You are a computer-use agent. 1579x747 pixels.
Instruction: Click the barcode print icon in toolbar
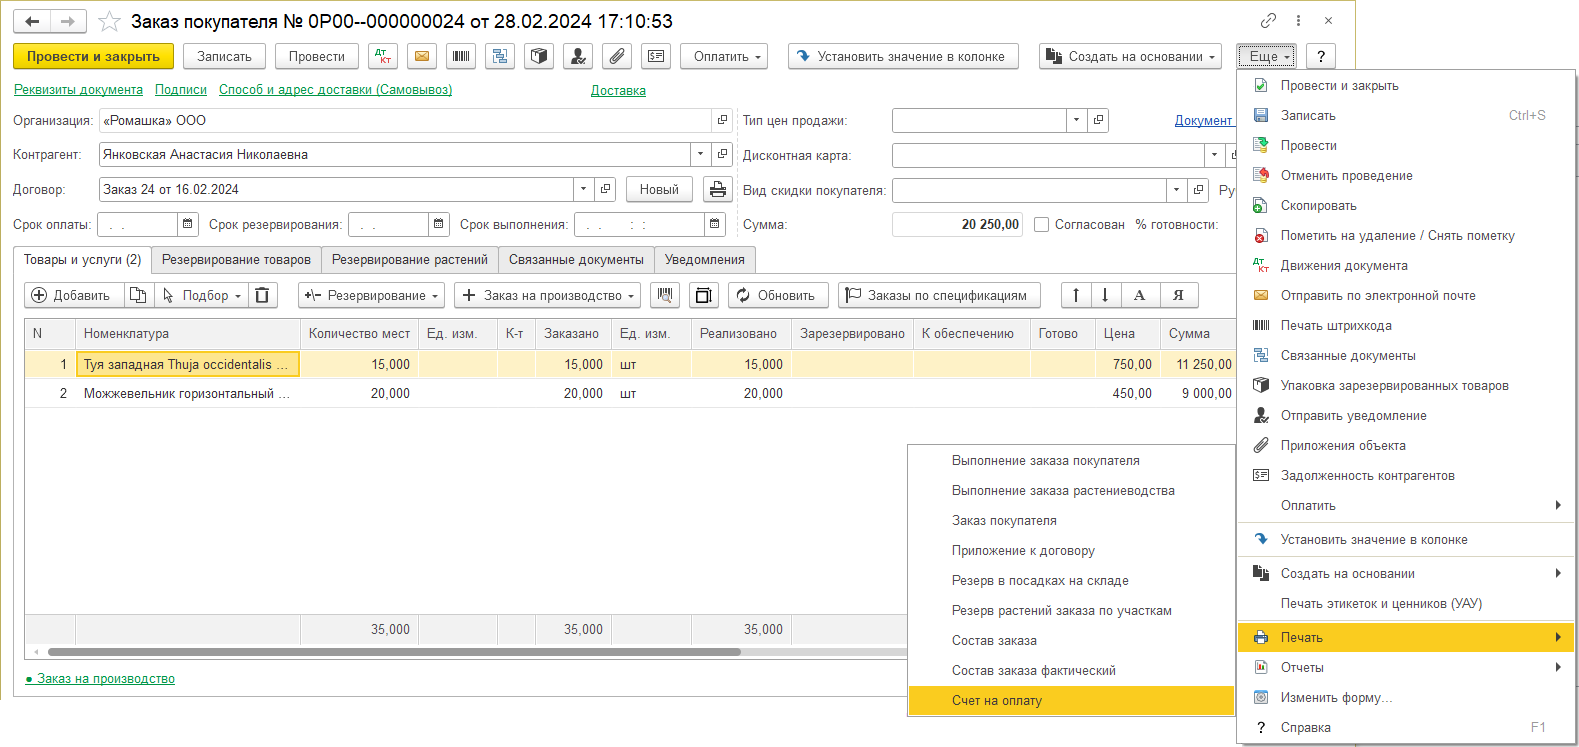[x=461, y=57]
